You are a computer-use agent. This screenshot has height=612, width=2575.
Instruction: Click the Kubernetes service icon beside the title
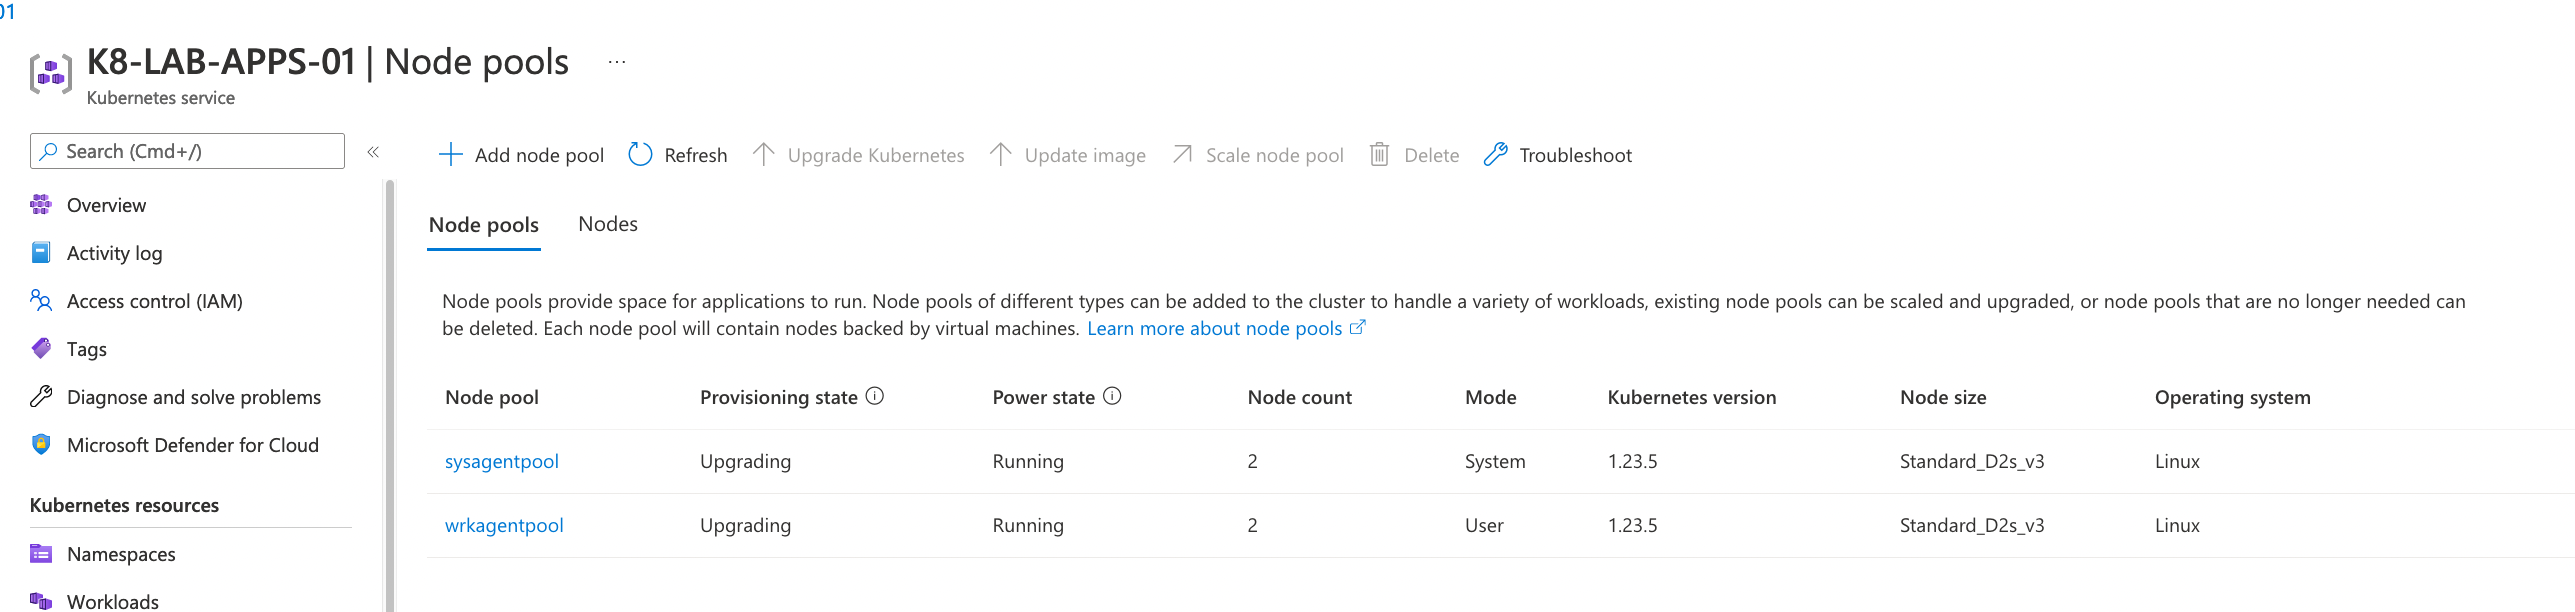click(51, 75)
